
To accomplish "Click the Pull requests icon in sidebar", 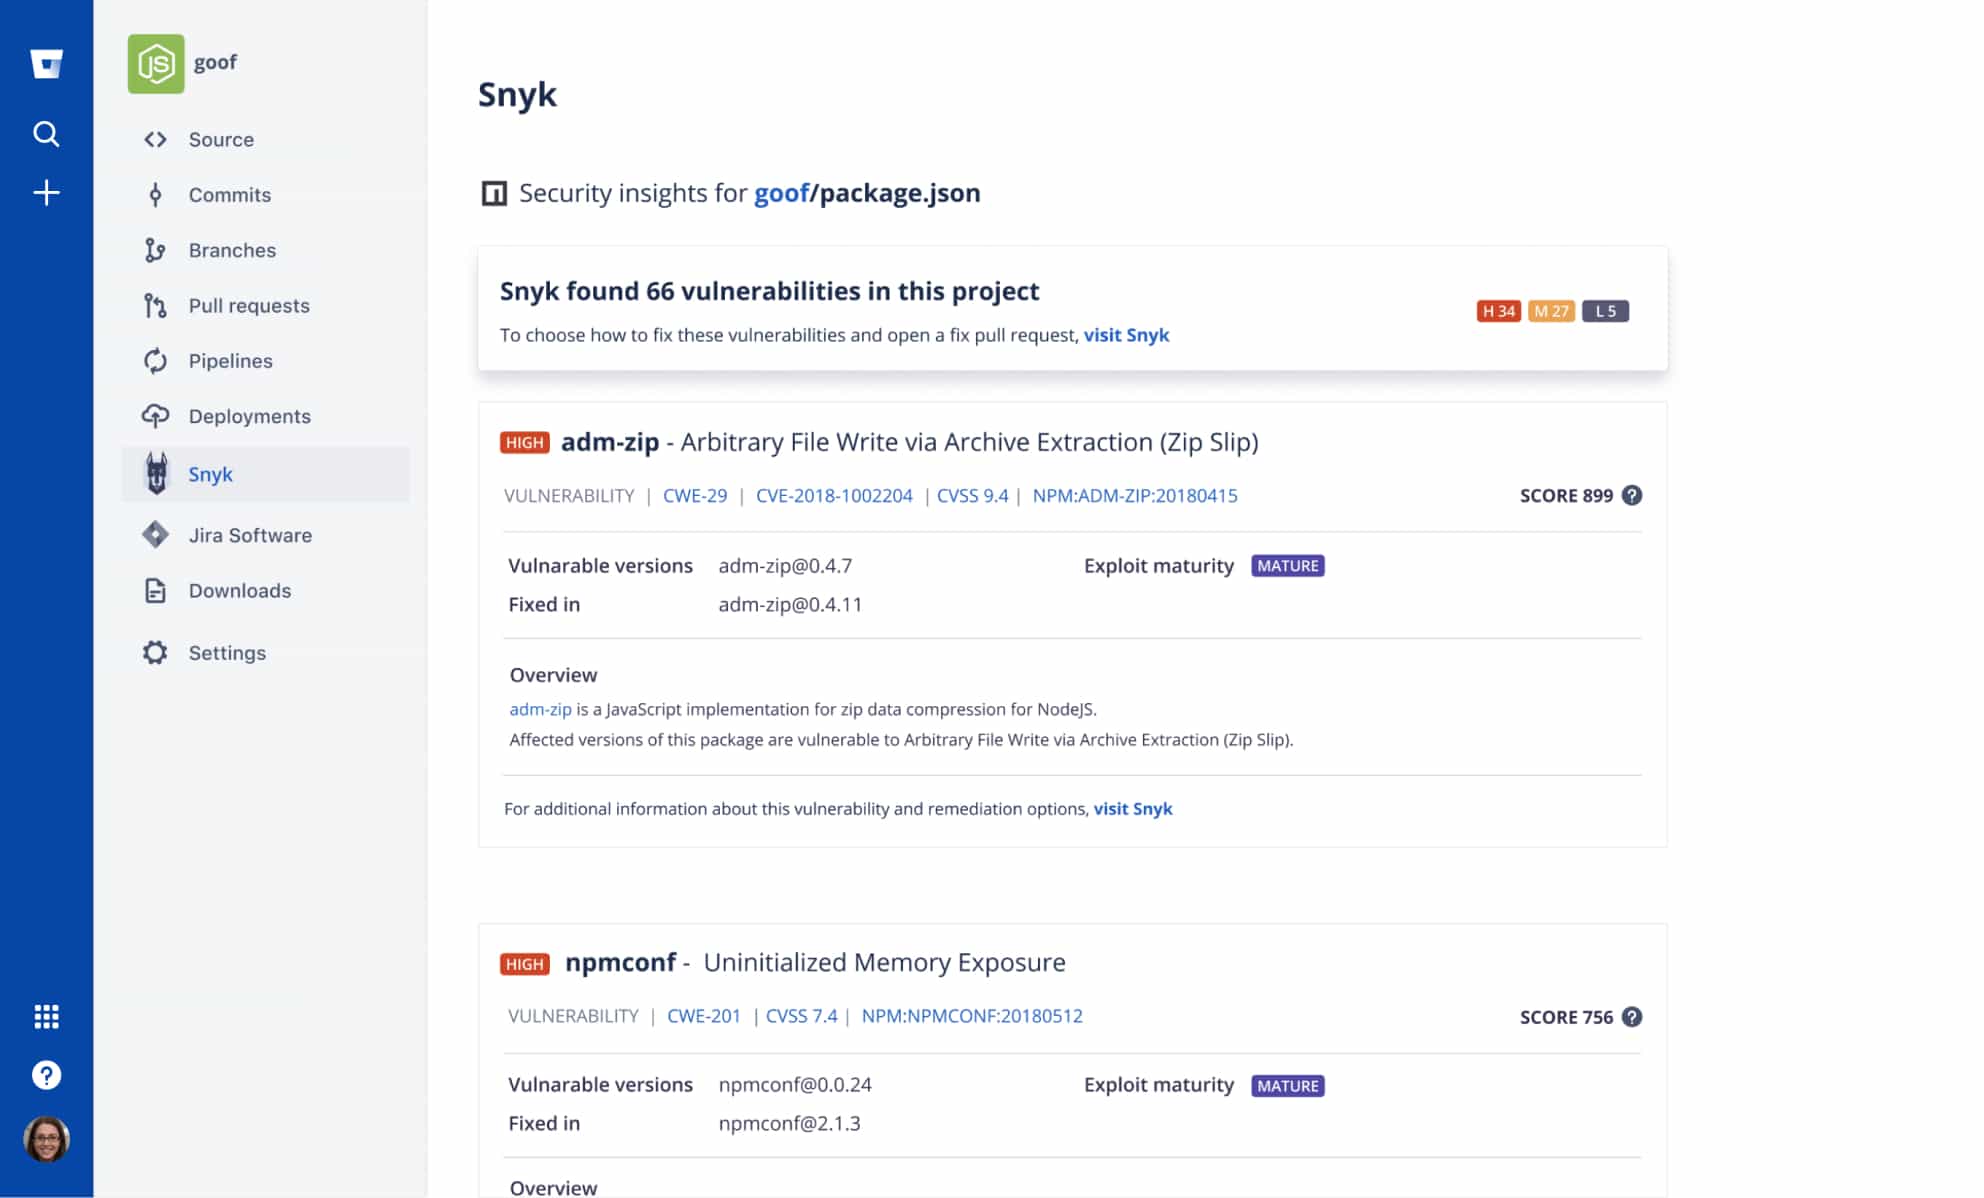I will [x=156, y=305].
